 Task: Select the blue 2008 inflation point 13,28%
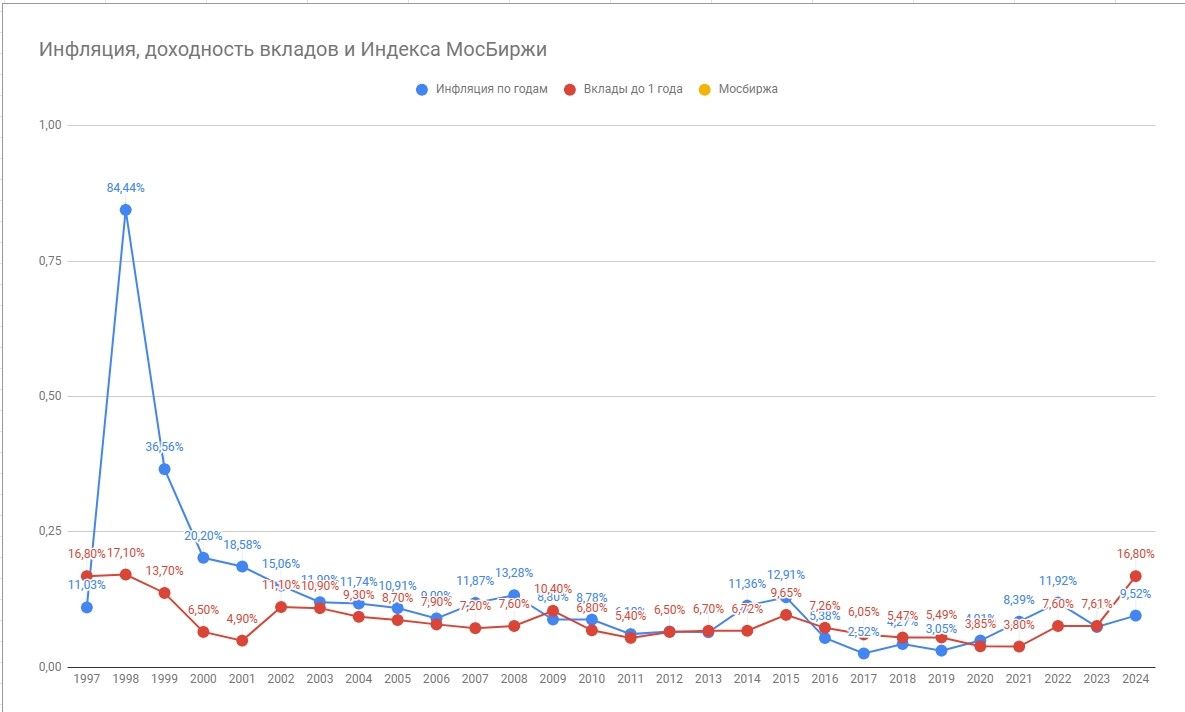click(x=514, y=595)
